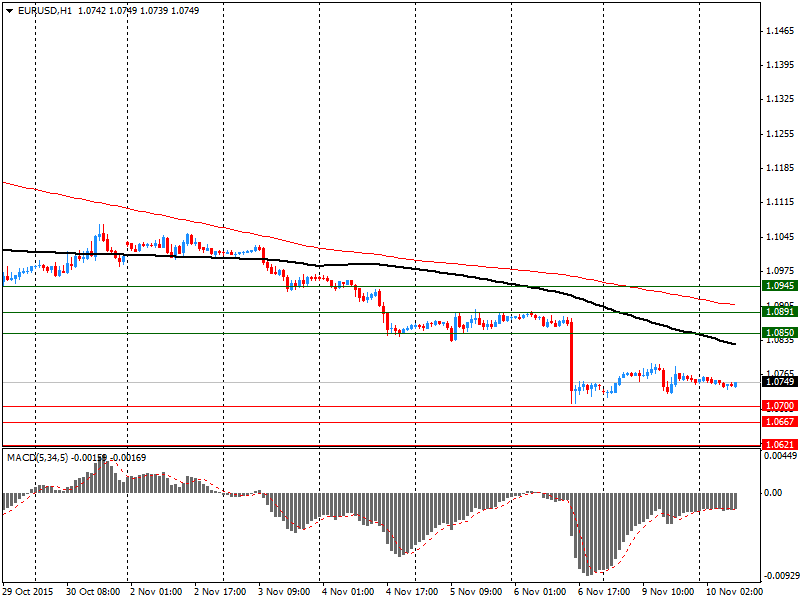800x600 pixels.
Task: Click the 29 Oct 2015 time label
Action: [x=28, y=592]
